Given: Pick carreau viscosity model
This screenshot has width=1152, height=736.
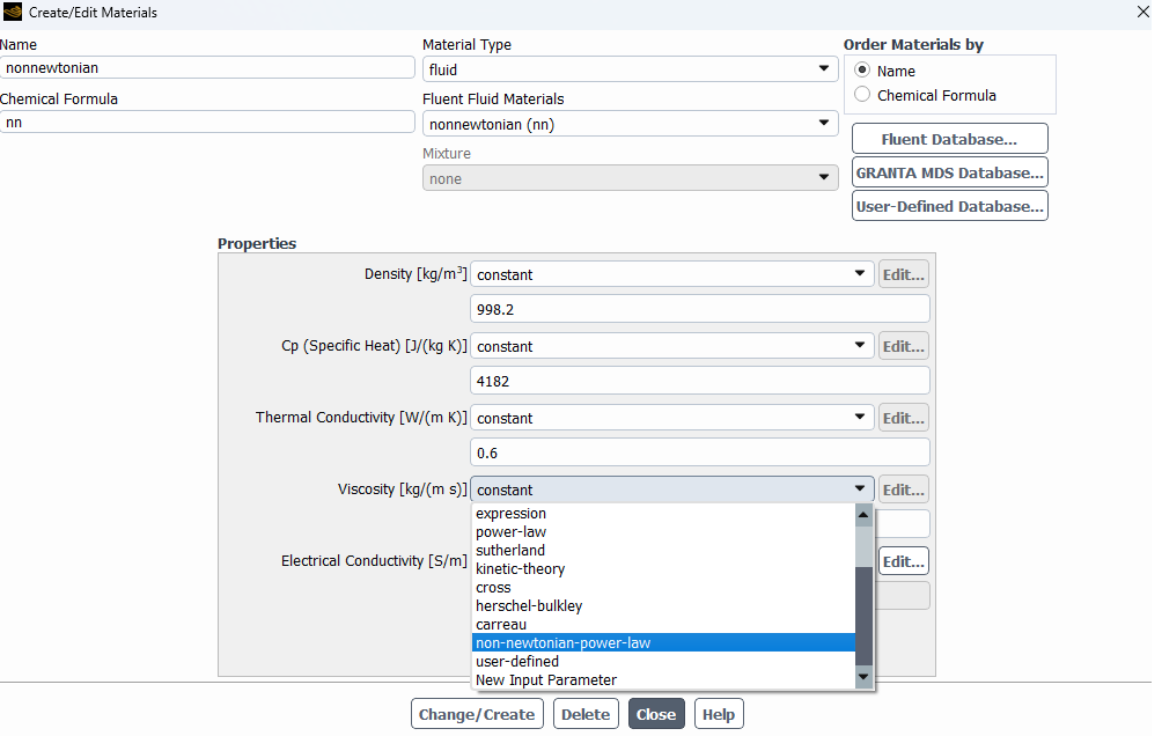Looking at the screenshot, I should coord(501,625).
